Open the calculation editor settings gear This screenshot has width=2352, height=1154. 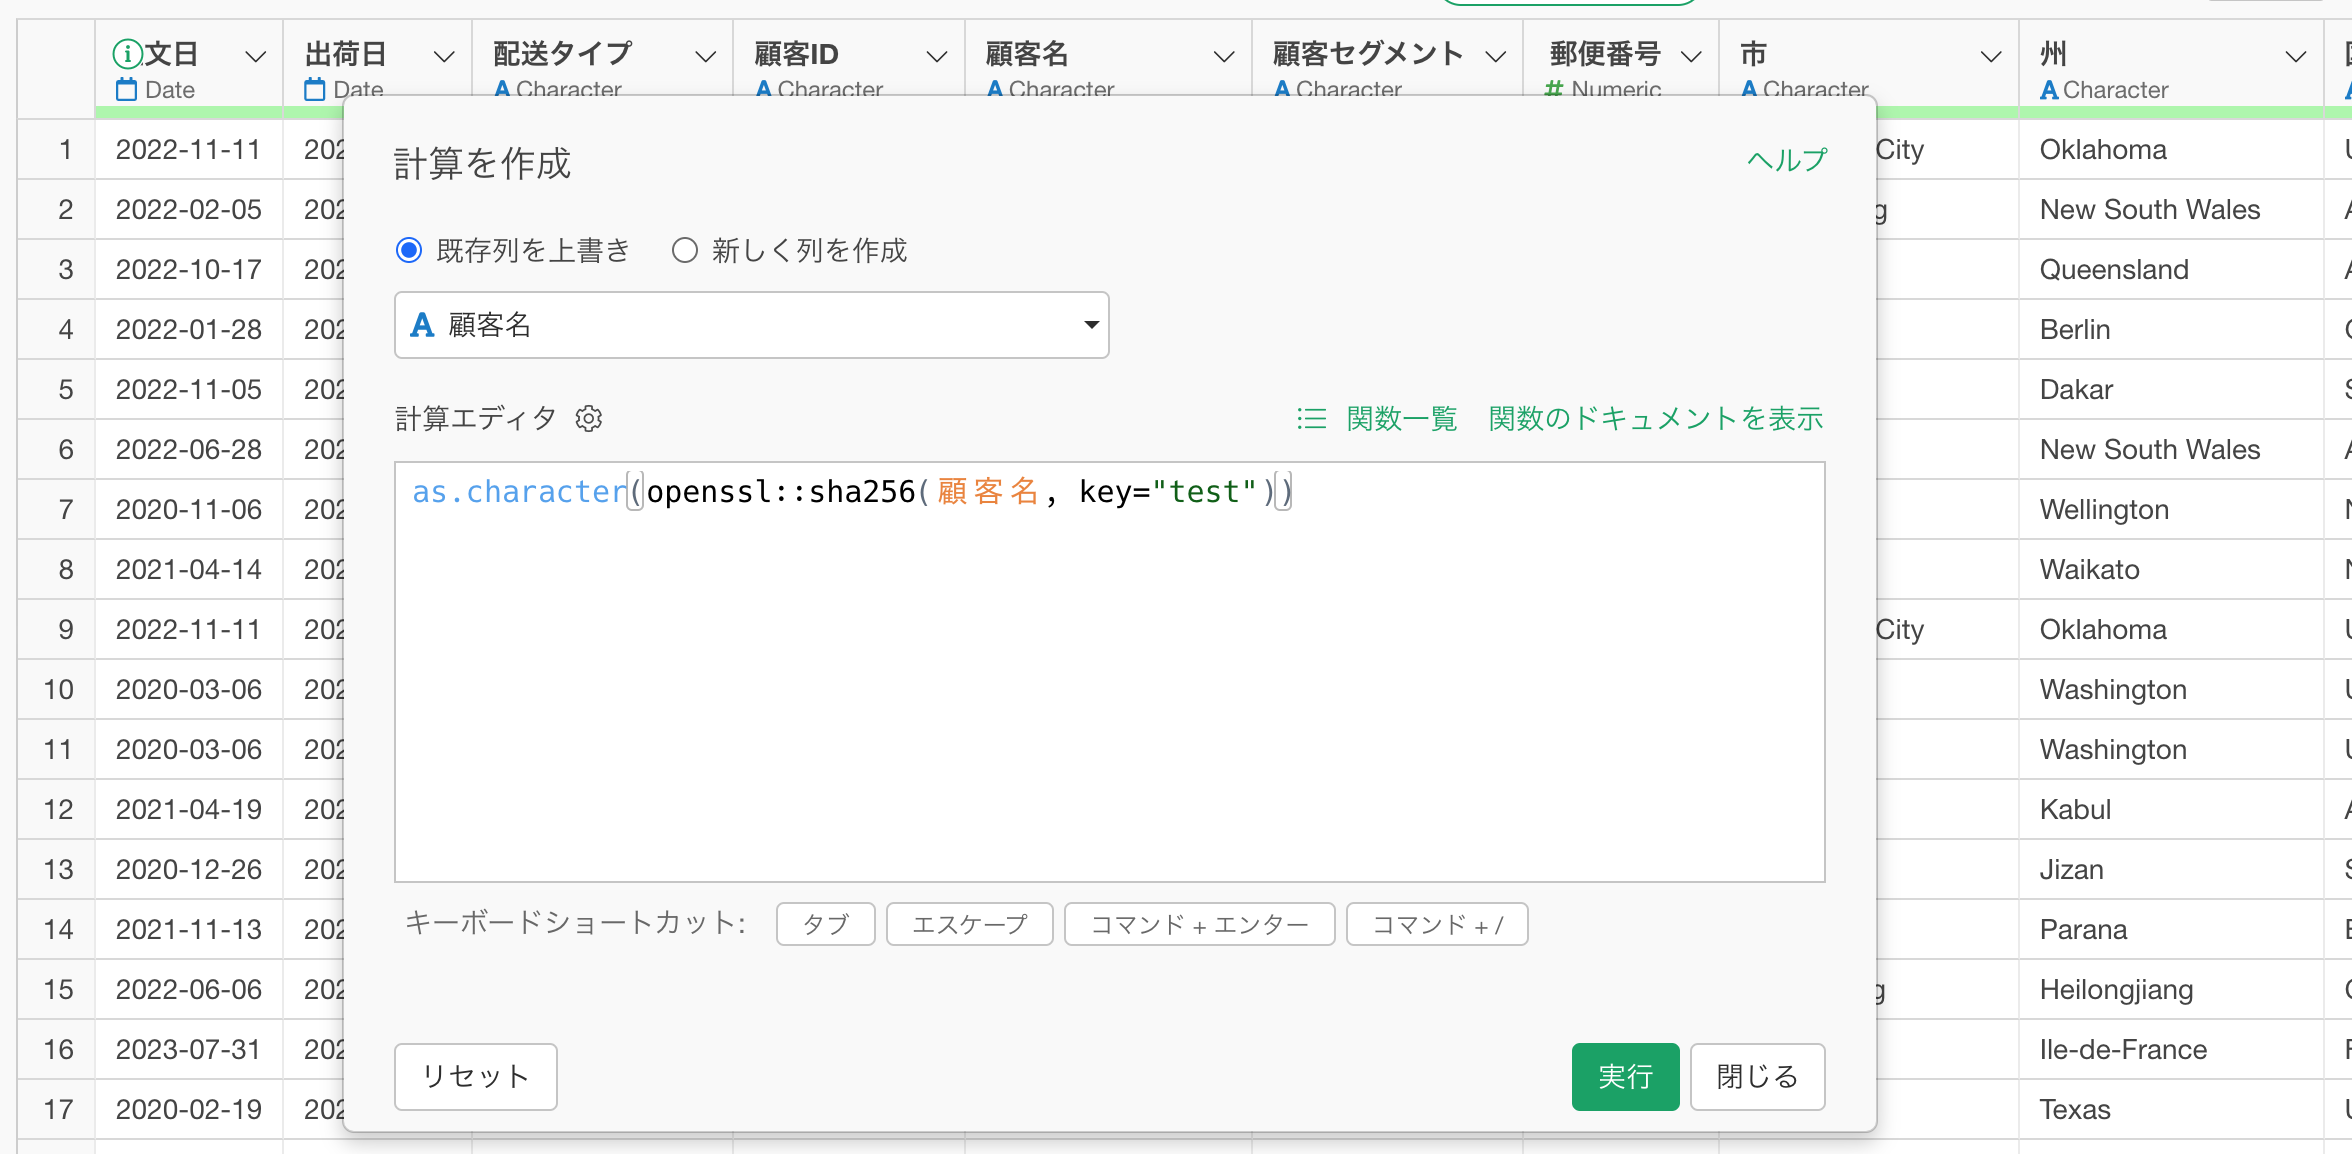point(589,419)
